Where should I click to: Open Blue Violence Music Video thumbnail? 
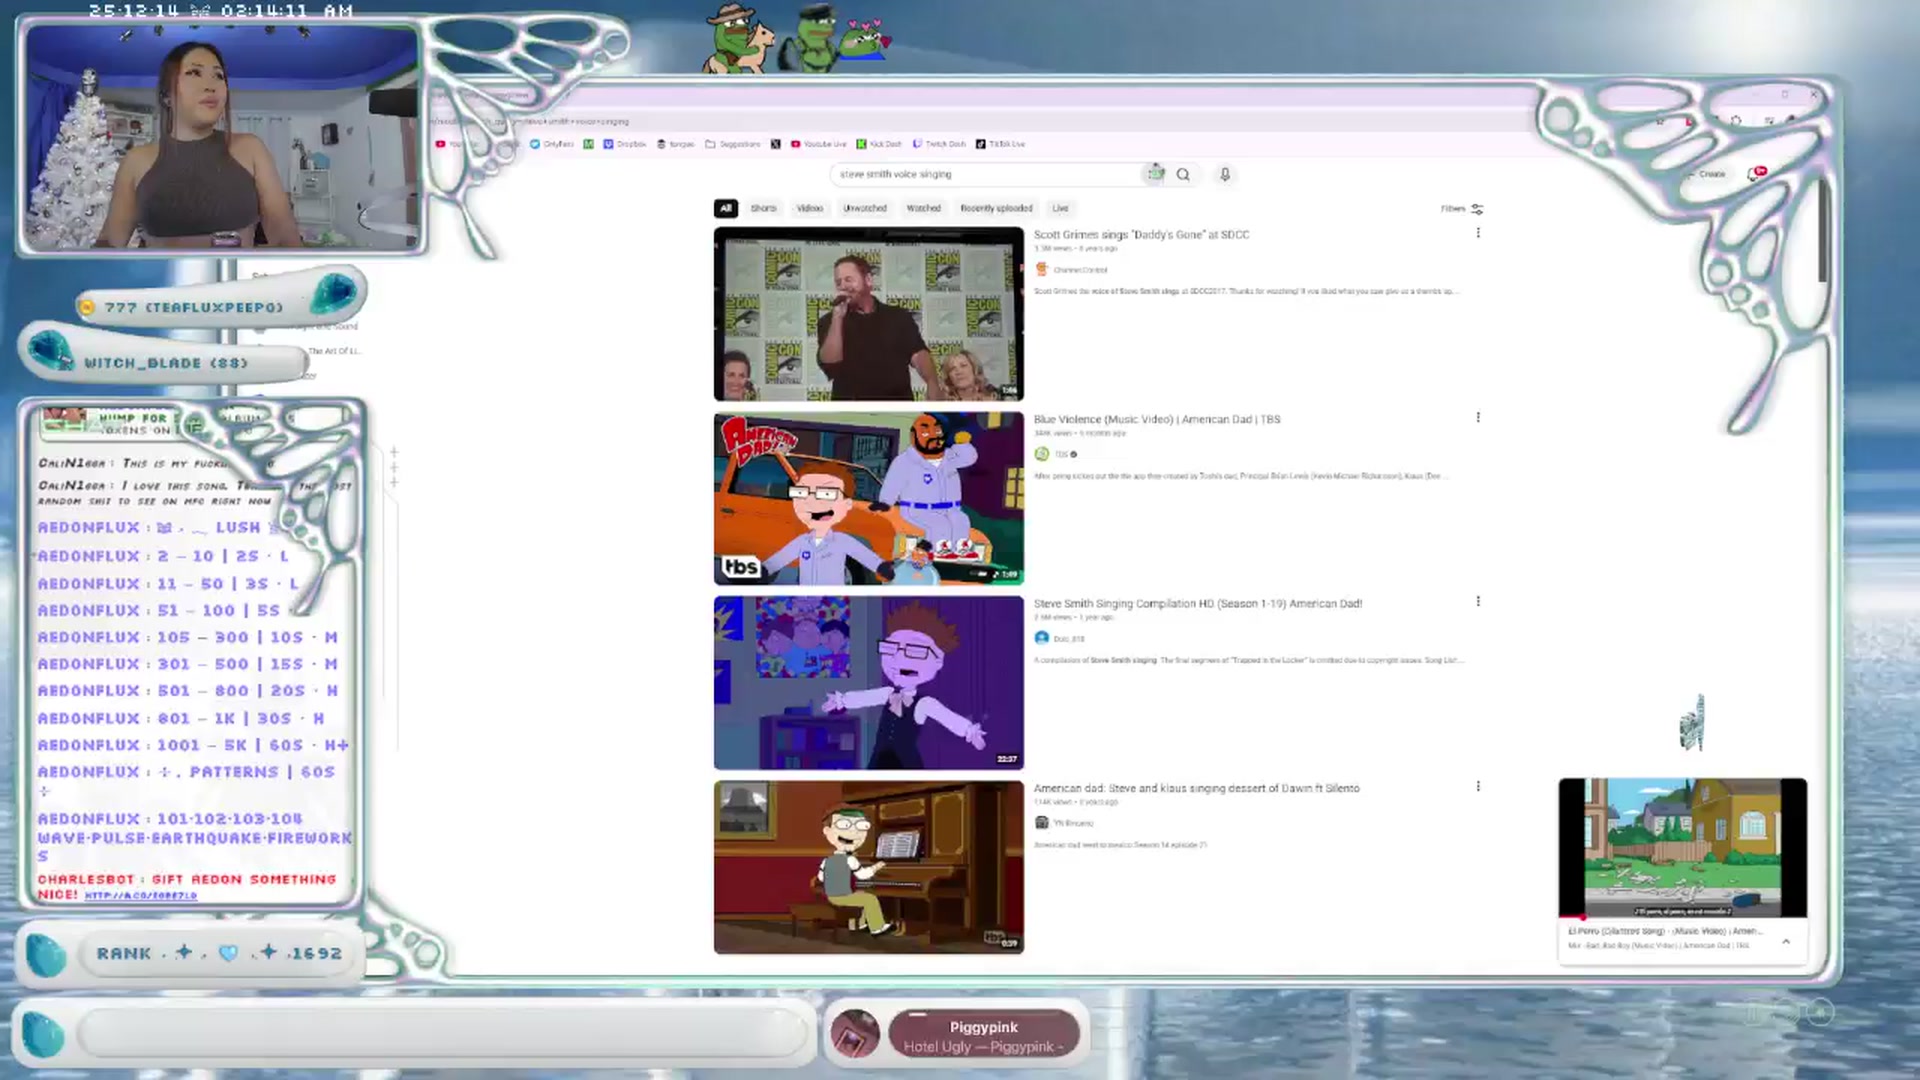869,498
